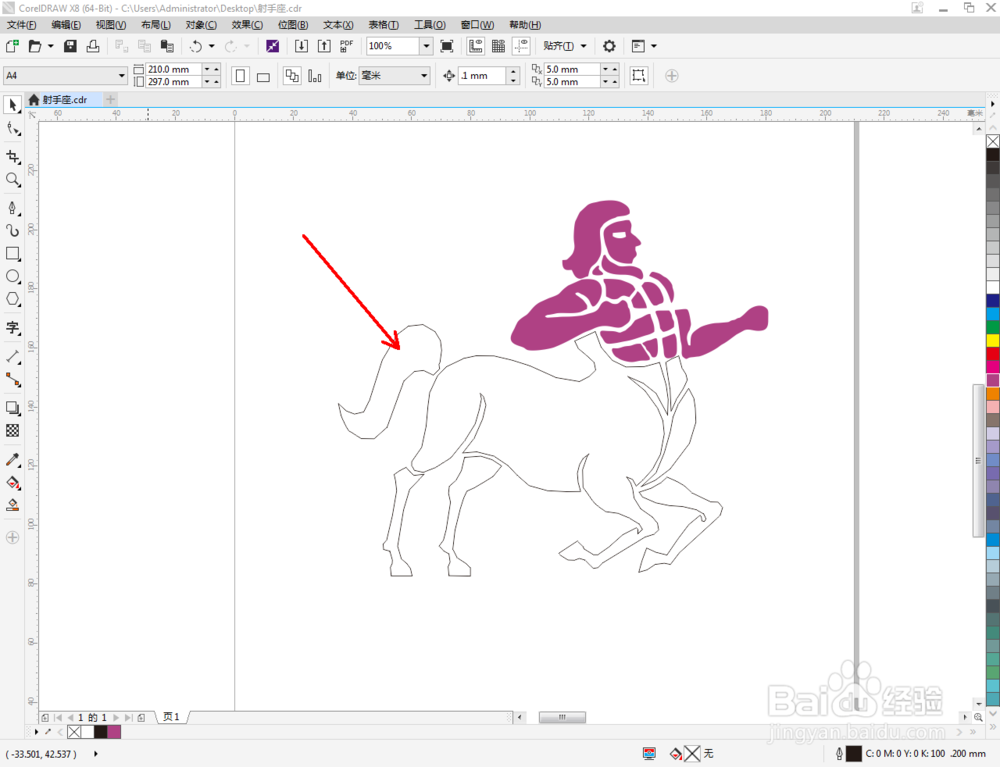
Task: Increase nudge distance stepper
Action: pyautogui.click(x=513, y=71)
